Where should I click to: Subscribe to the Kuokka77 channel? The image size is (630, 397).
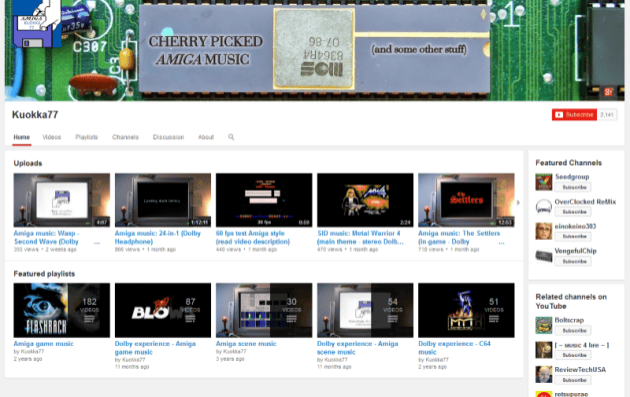click(574, 115)
